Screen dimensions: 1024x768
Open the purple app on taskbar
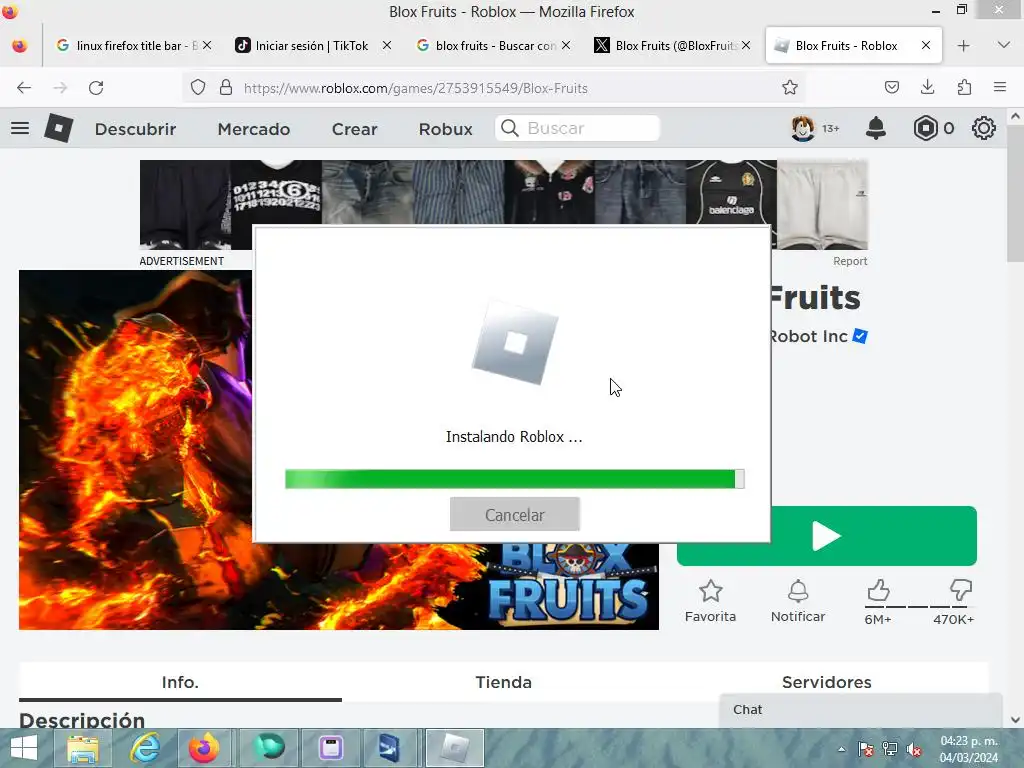point(330,748)
